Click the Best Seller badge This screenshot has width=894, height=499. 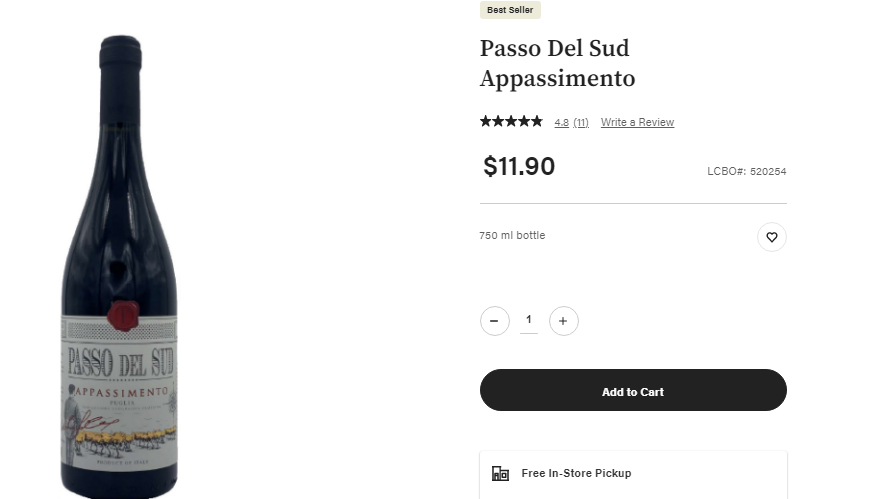click(x=510, y=10)
